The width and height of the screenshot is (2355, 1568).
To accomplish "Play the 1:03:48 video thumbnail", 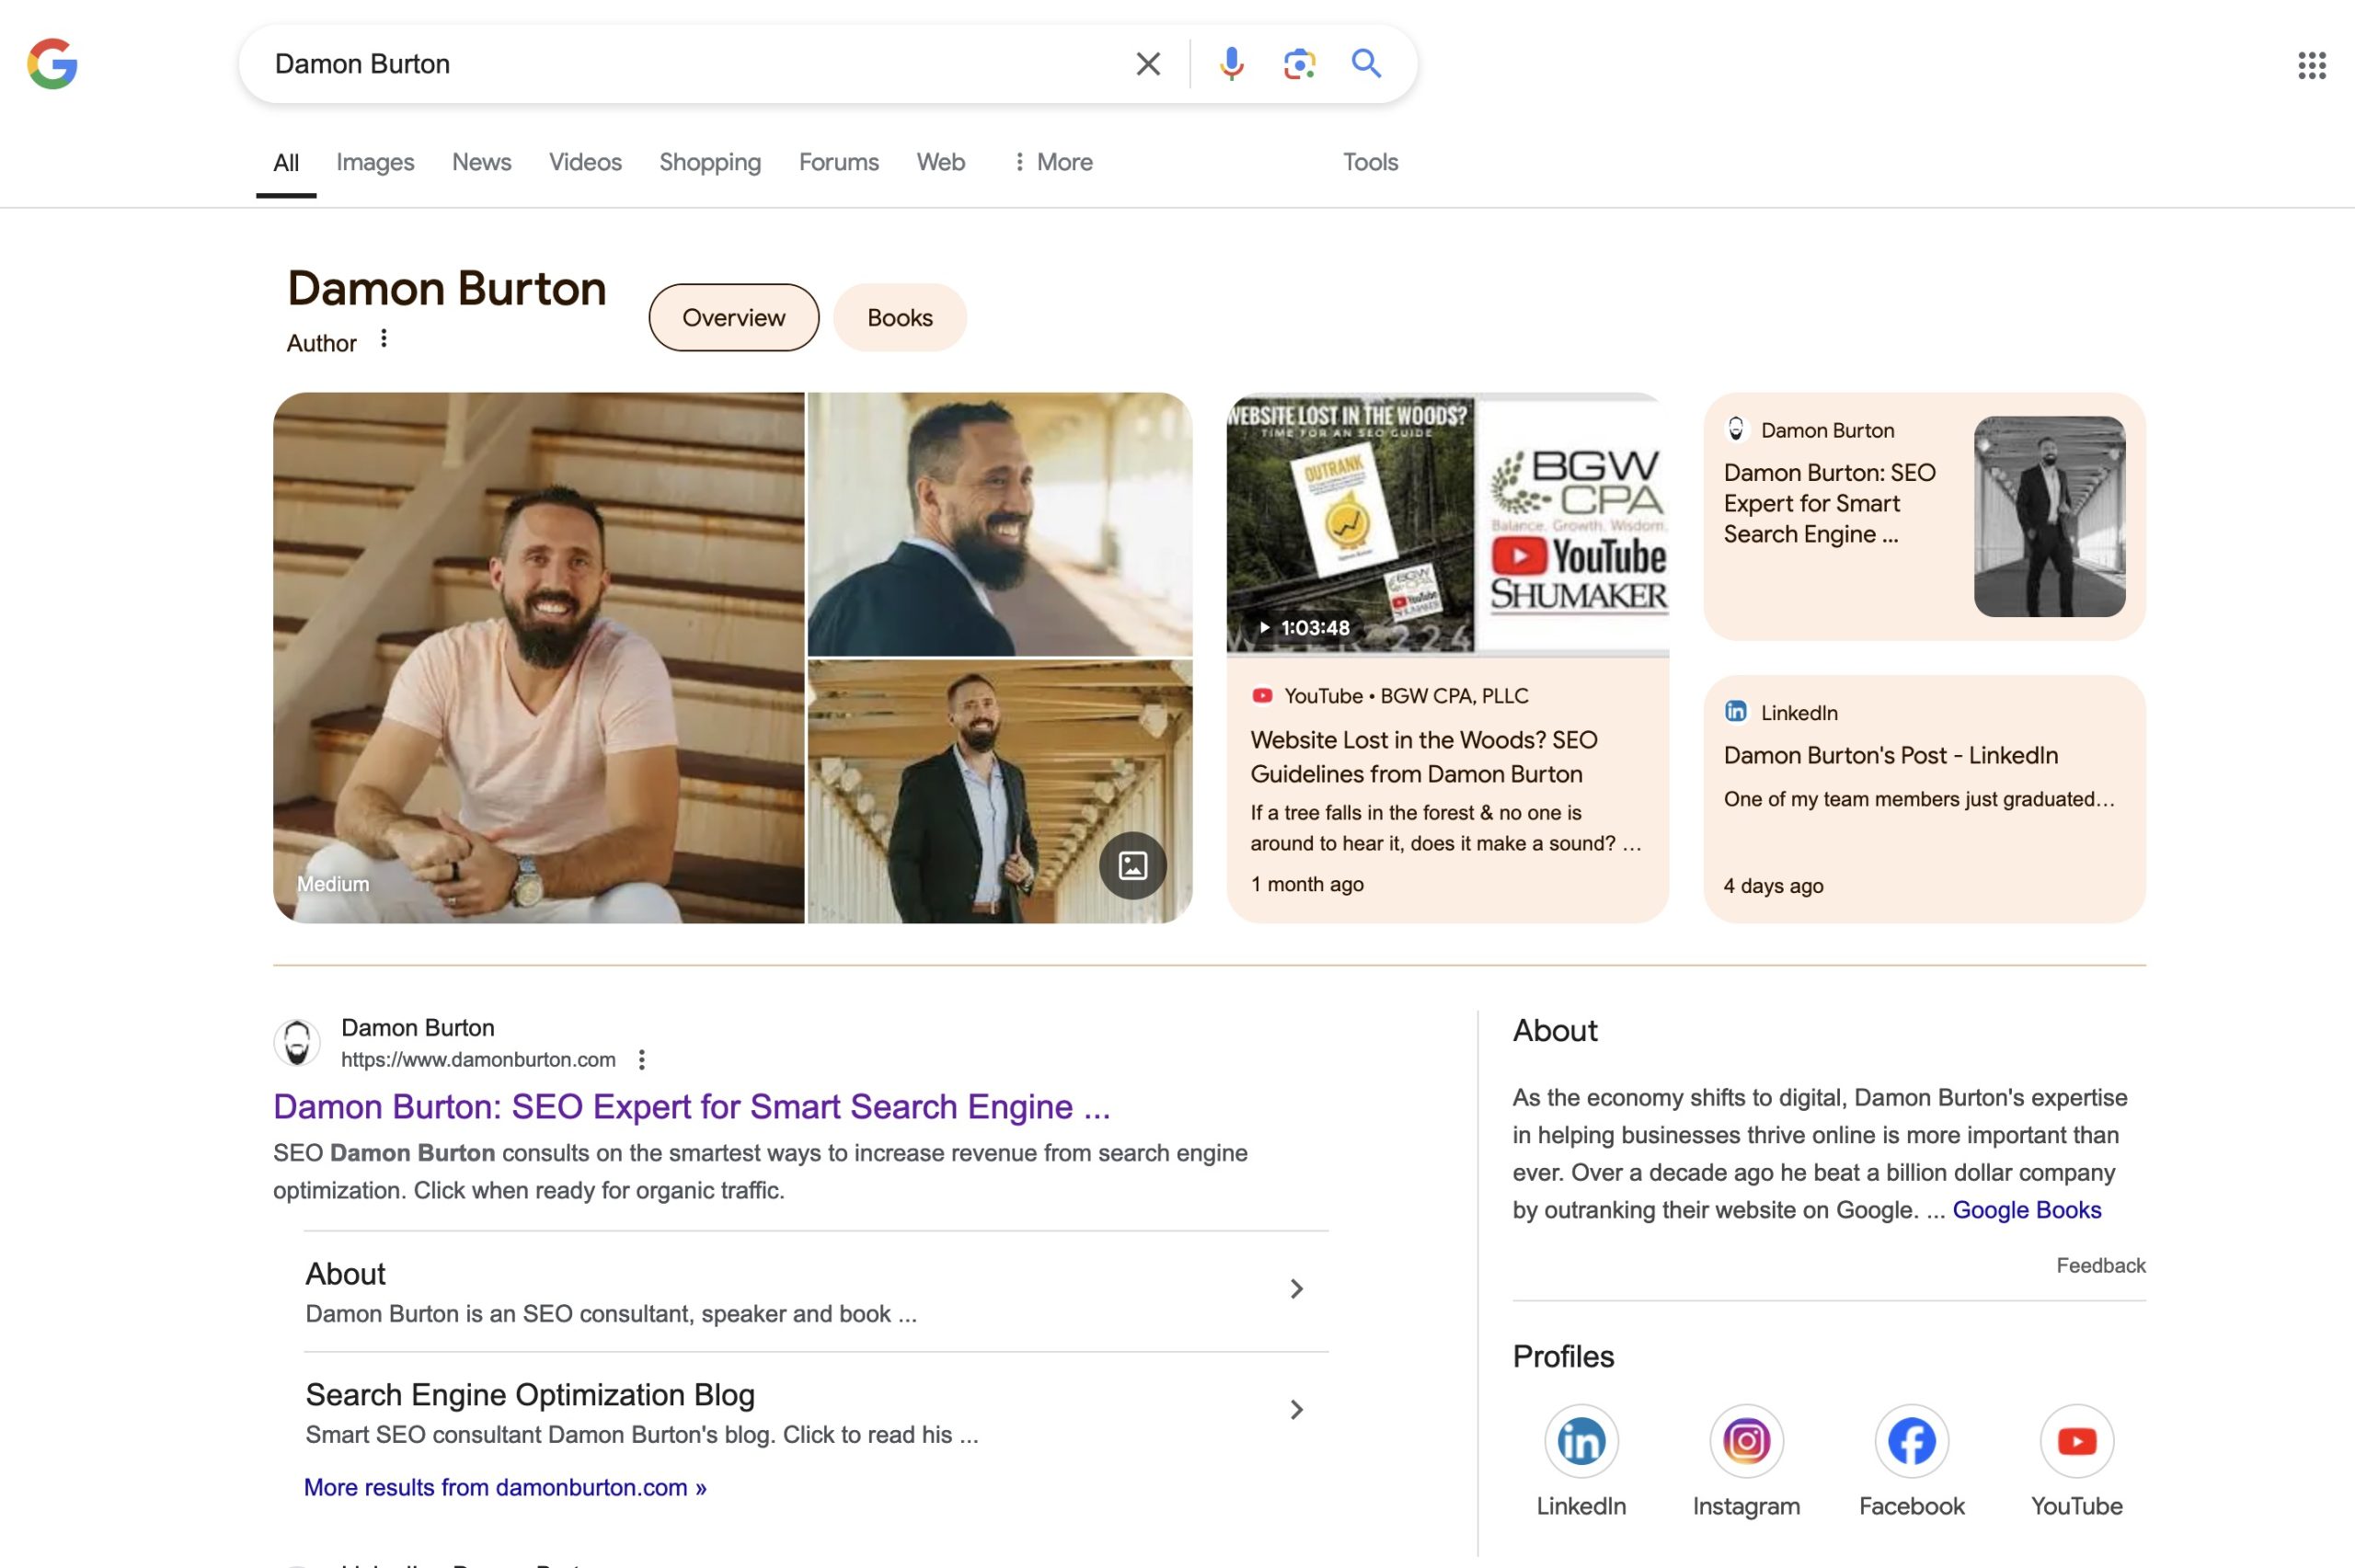I will click(1447, 524).
